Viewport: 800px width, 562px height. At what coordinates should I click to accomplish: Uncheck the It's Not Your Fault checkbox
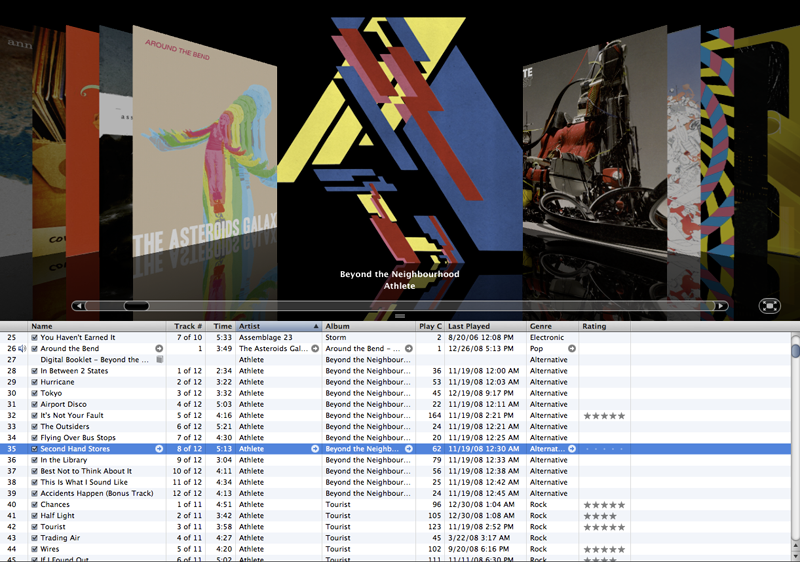pyautogui.click(x=35, y=416)
